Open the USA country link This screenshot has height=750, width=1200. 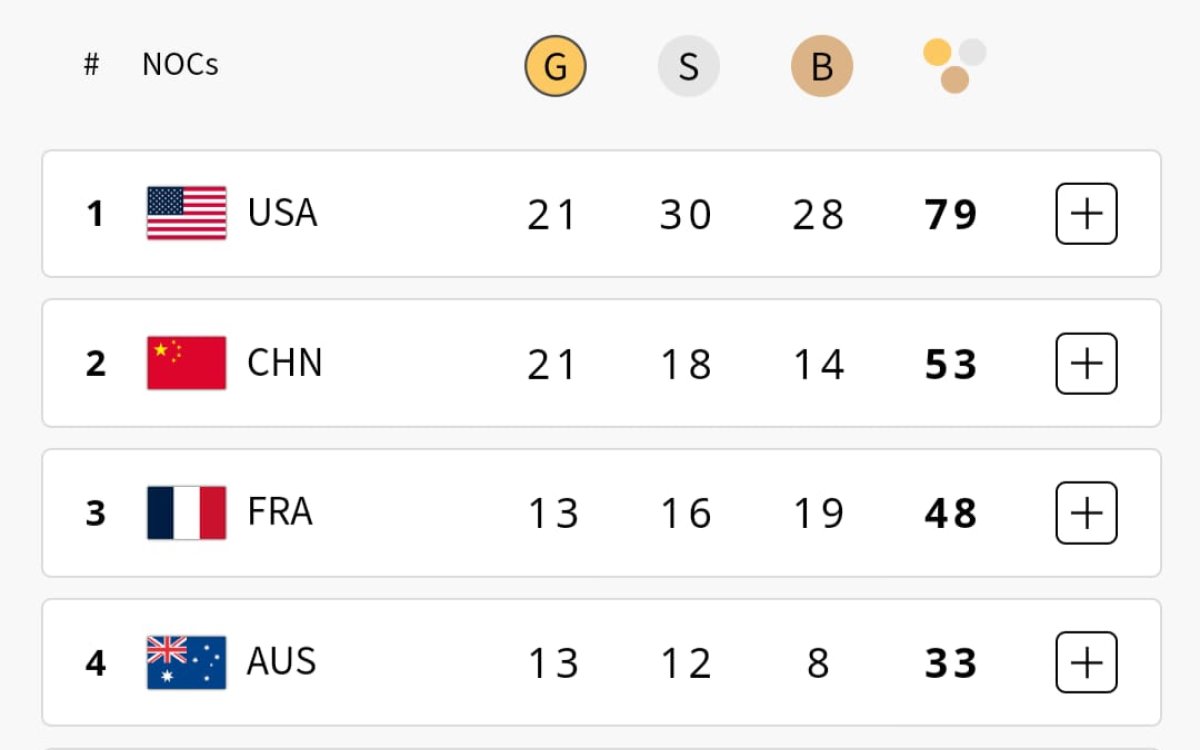tap(282, 213)
